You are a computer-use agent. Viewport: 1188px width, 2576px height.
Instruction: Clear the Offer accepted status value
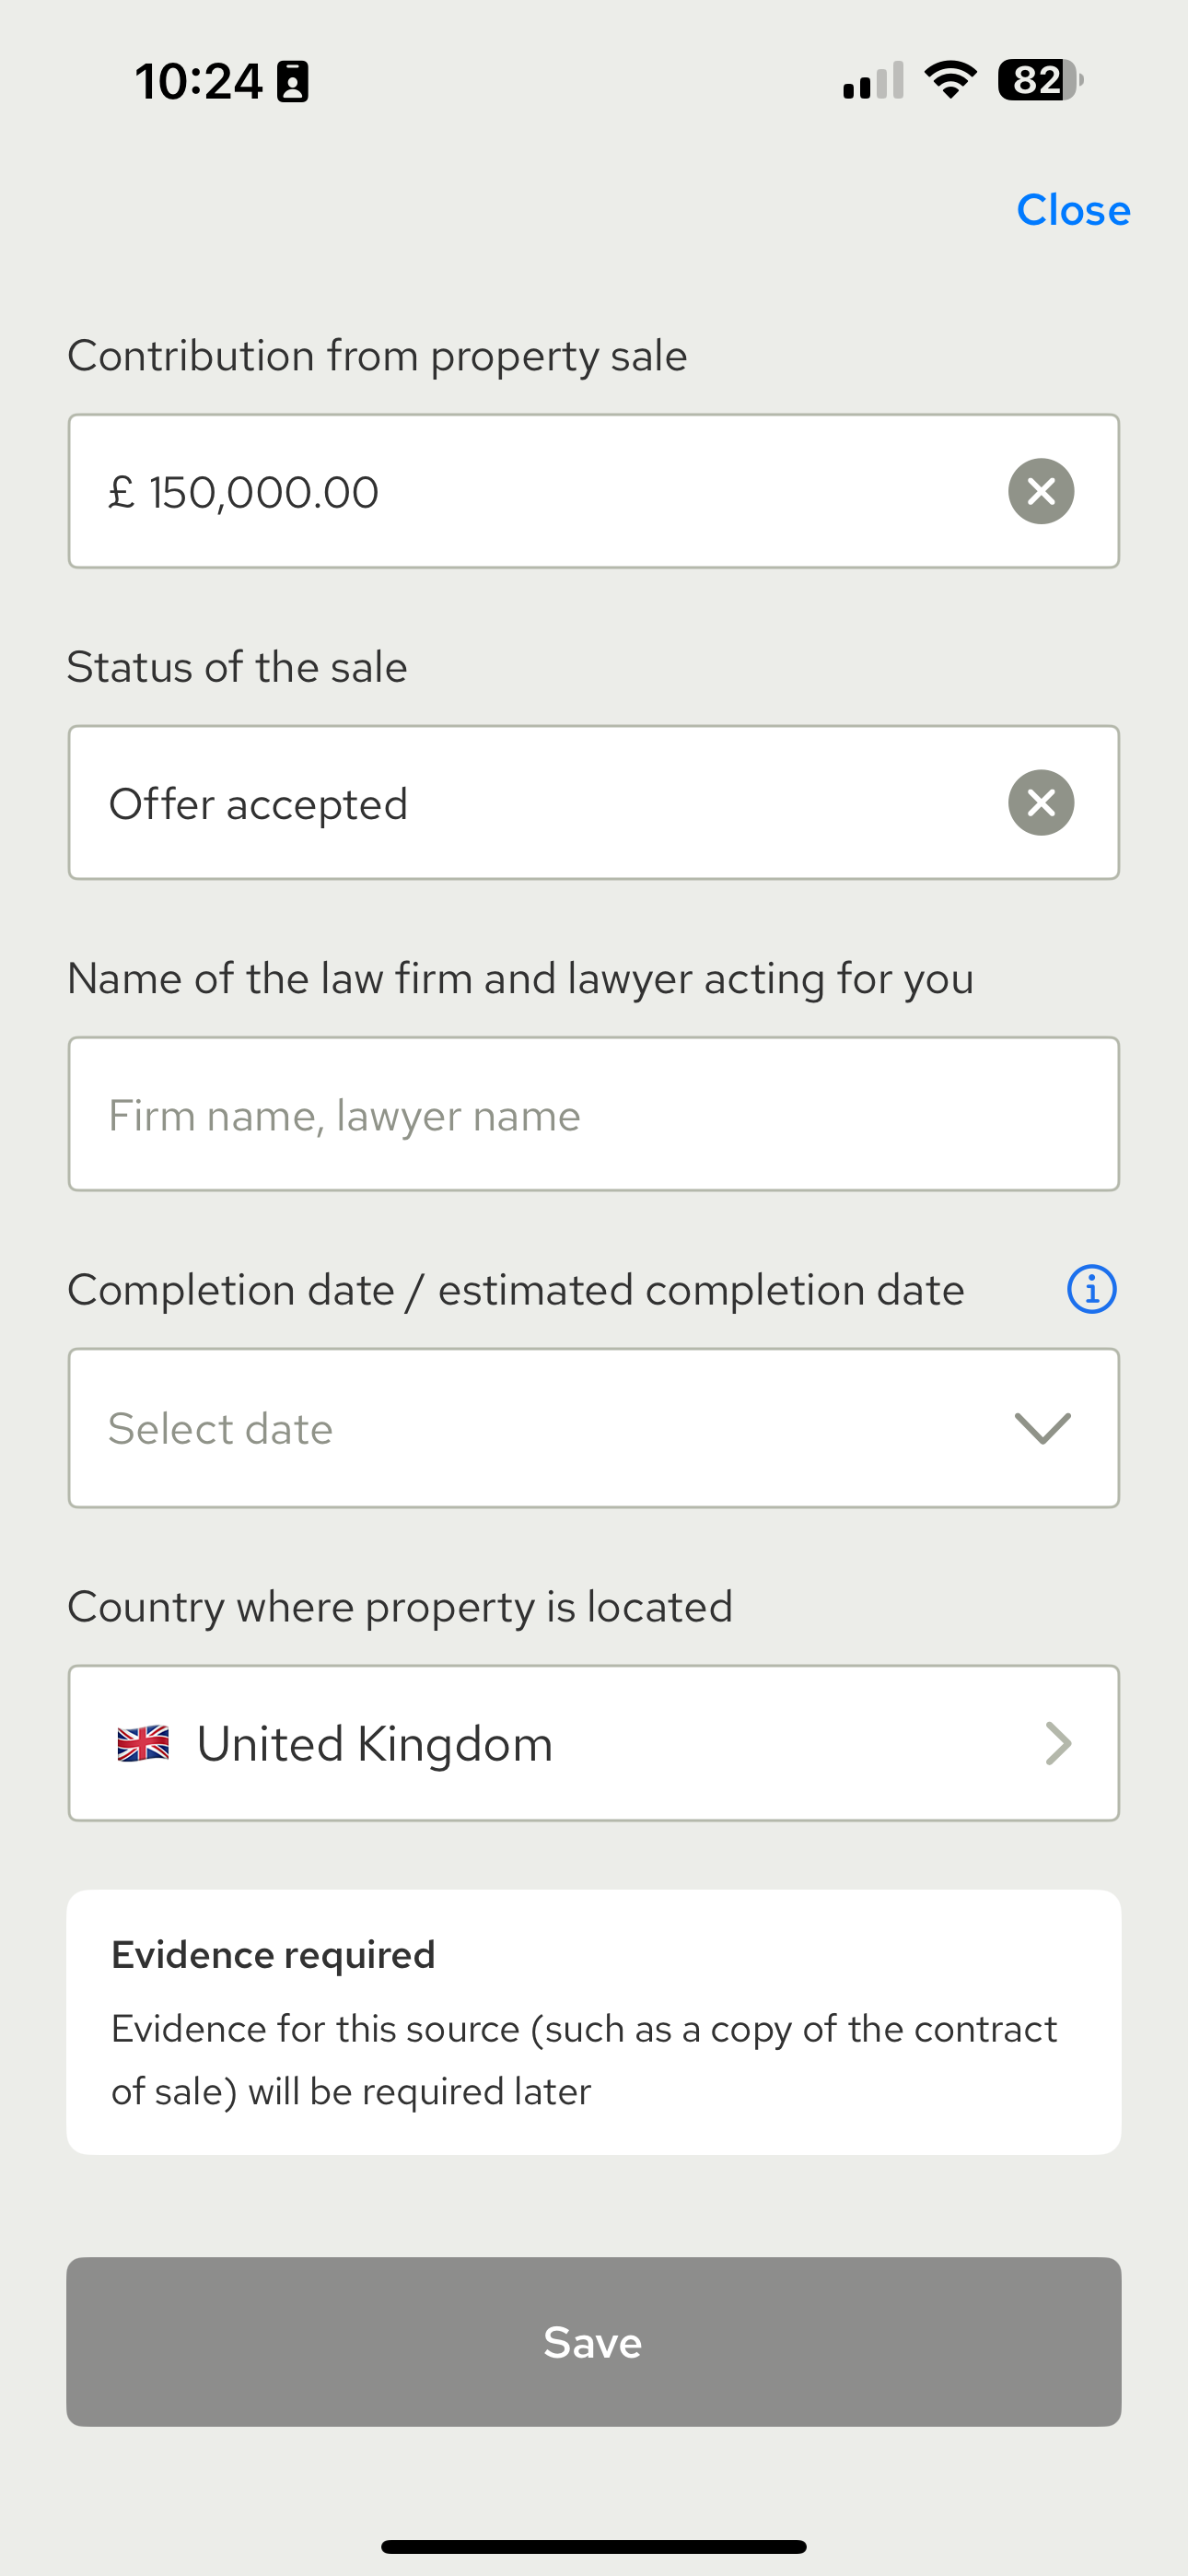tap(1041, 802)
